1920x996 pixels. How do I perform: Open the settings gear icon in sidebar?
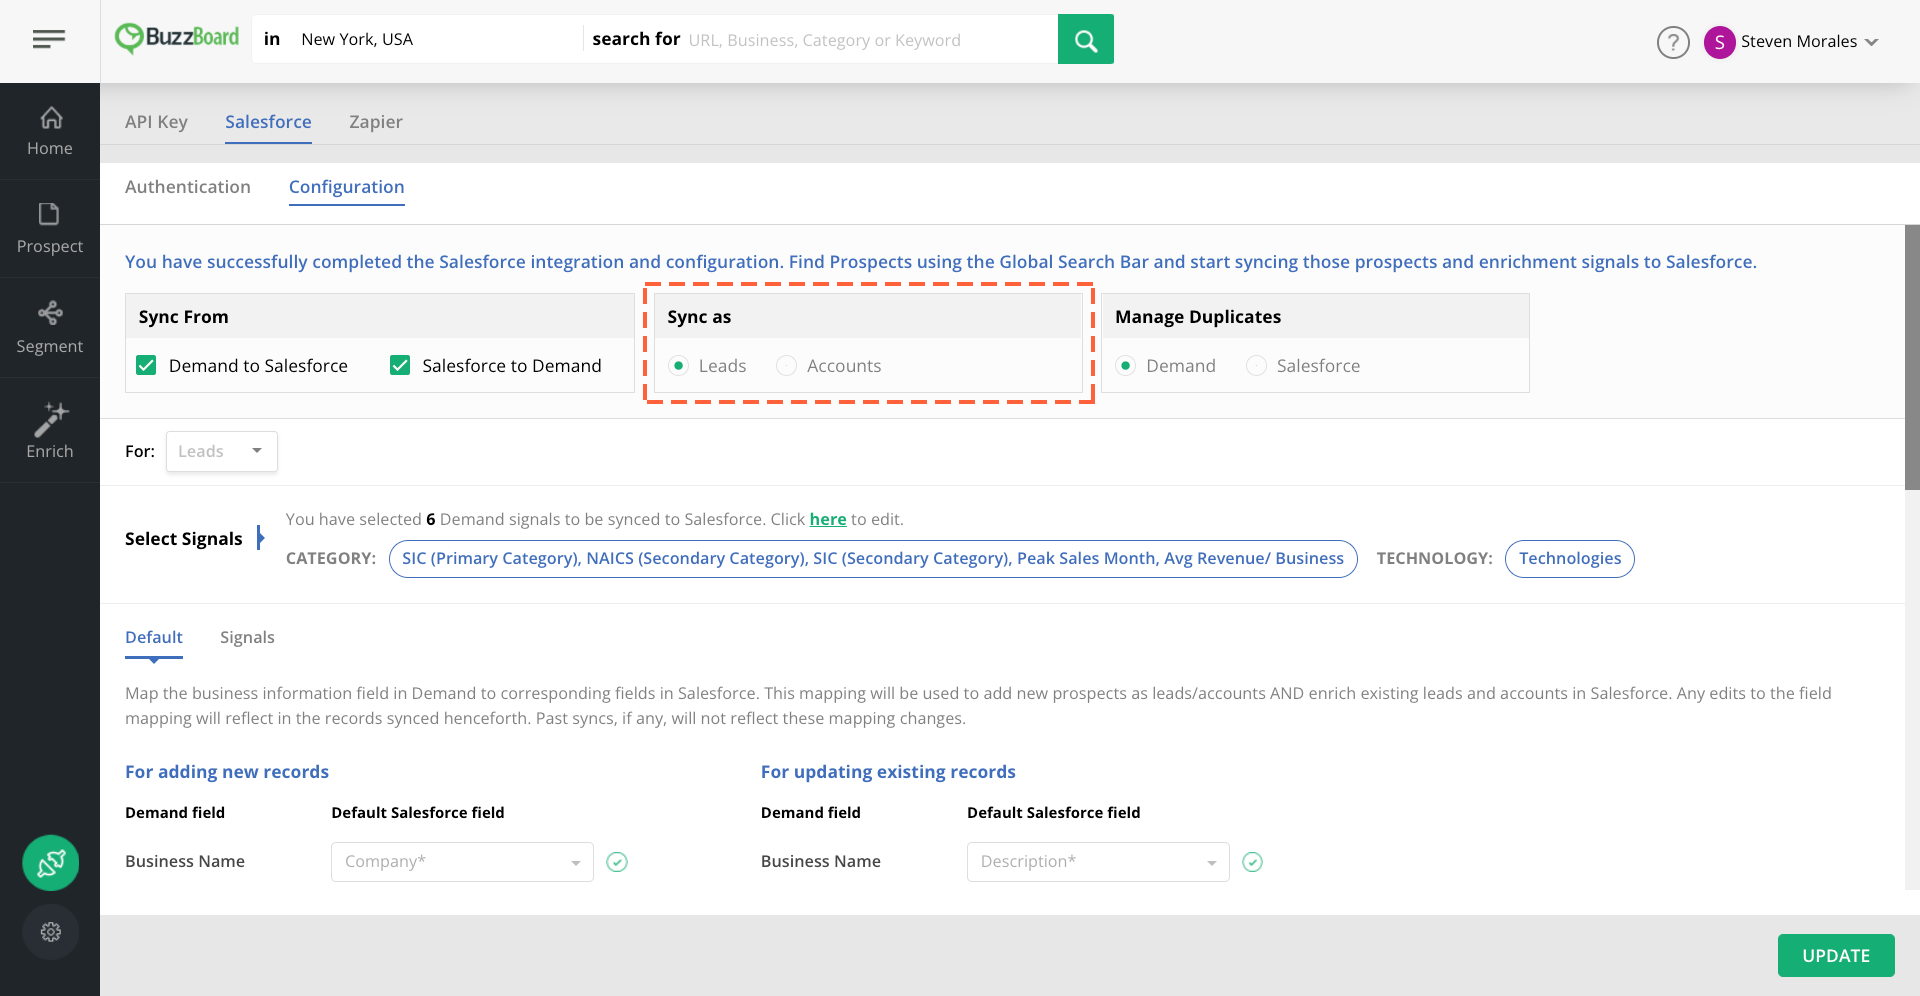[51, 932]
